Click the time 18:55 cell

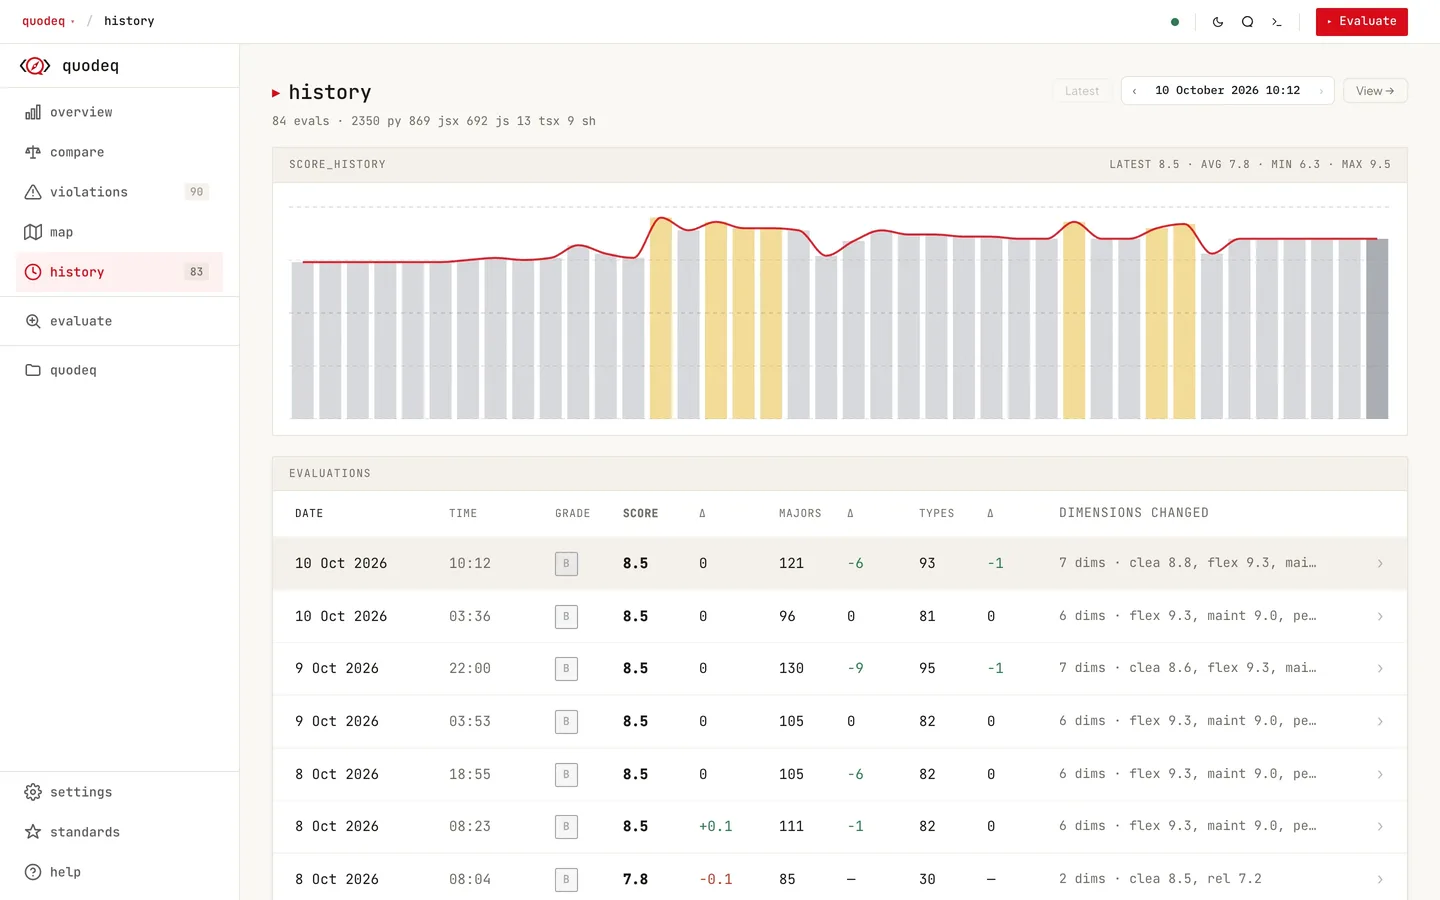470,774
